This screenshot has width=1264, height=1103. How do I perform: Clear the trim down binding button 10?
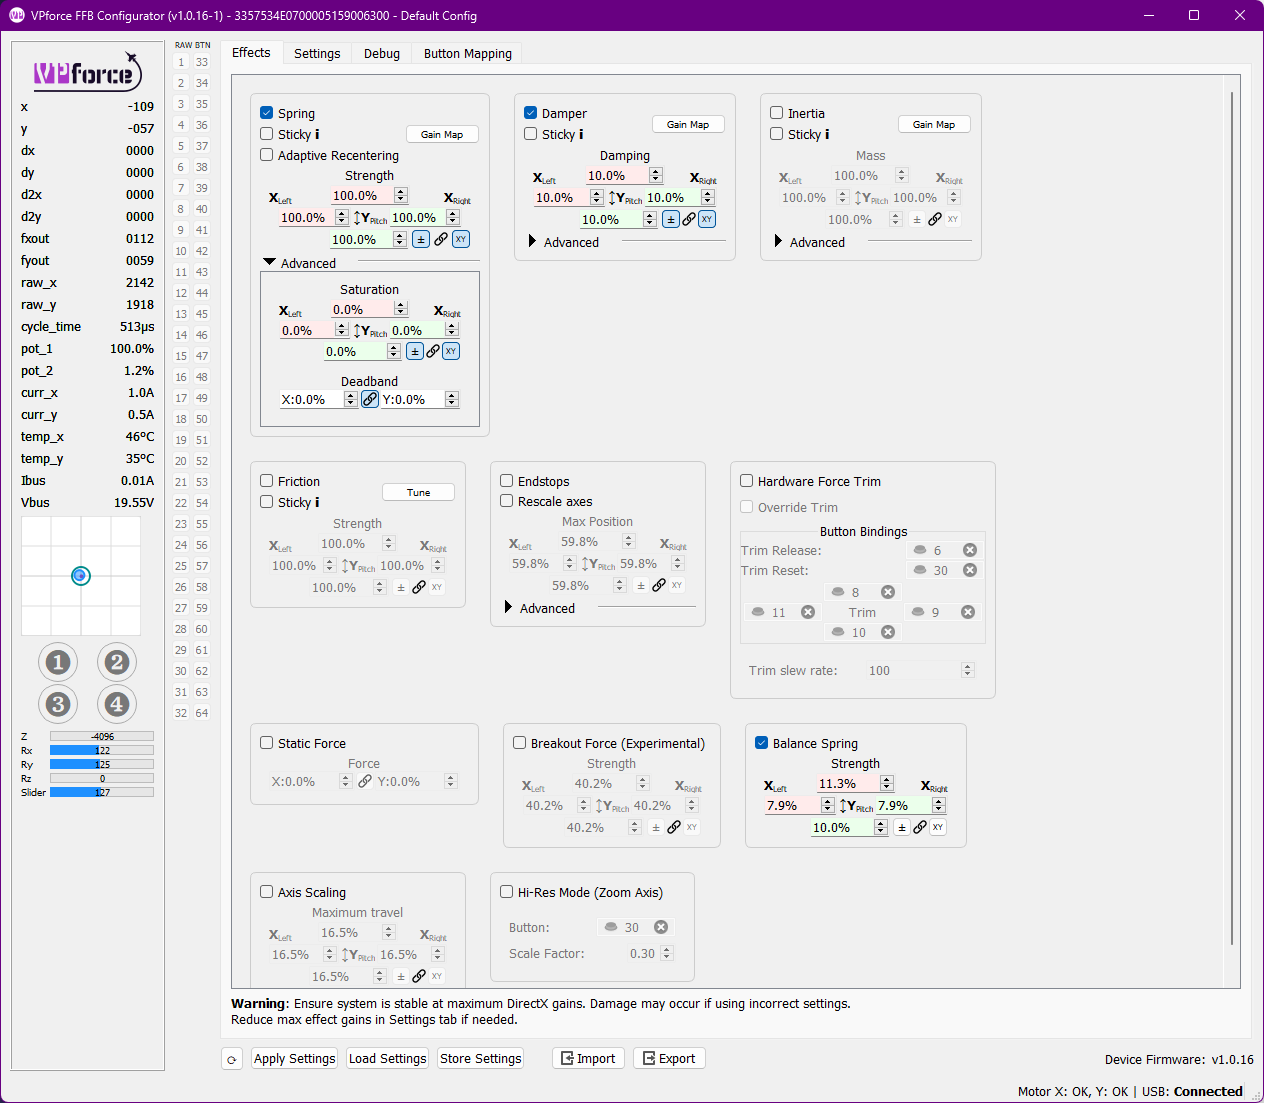point(887,632)
